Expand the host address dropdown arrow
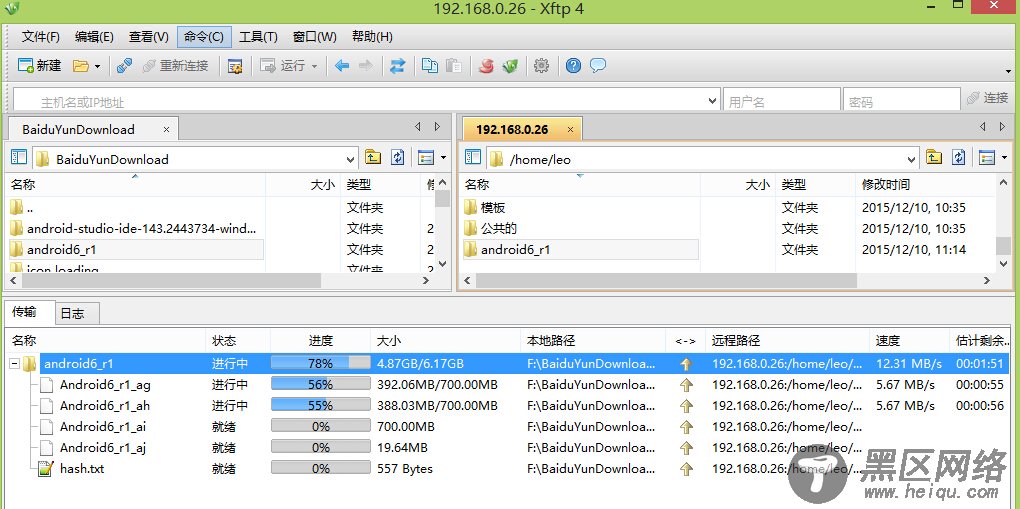Image resolution: width=1020 pixels, height=509 pixels. tap(712, 102)
